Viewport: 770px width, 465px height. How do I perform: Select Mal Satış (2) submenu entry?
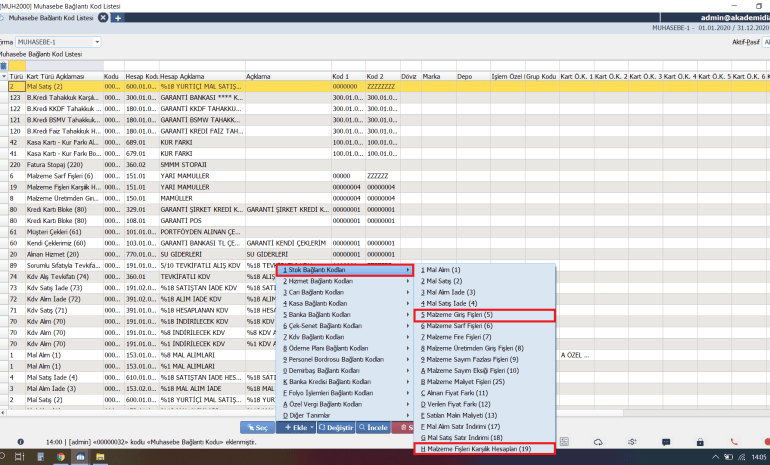(x=485, y=281)
